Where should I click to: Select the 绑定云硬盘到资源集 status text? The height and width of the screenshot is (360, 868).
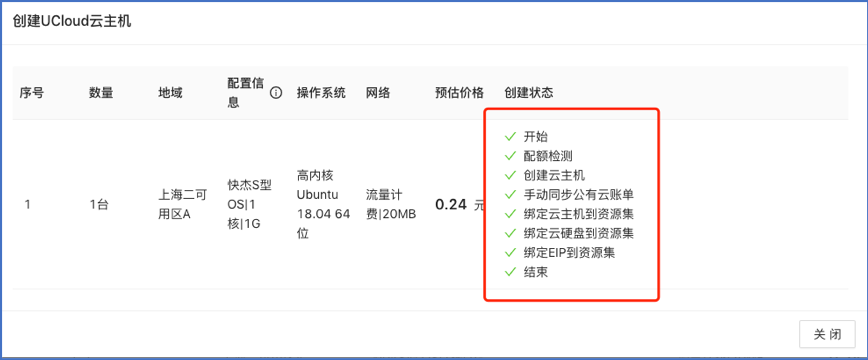point(578,233)
